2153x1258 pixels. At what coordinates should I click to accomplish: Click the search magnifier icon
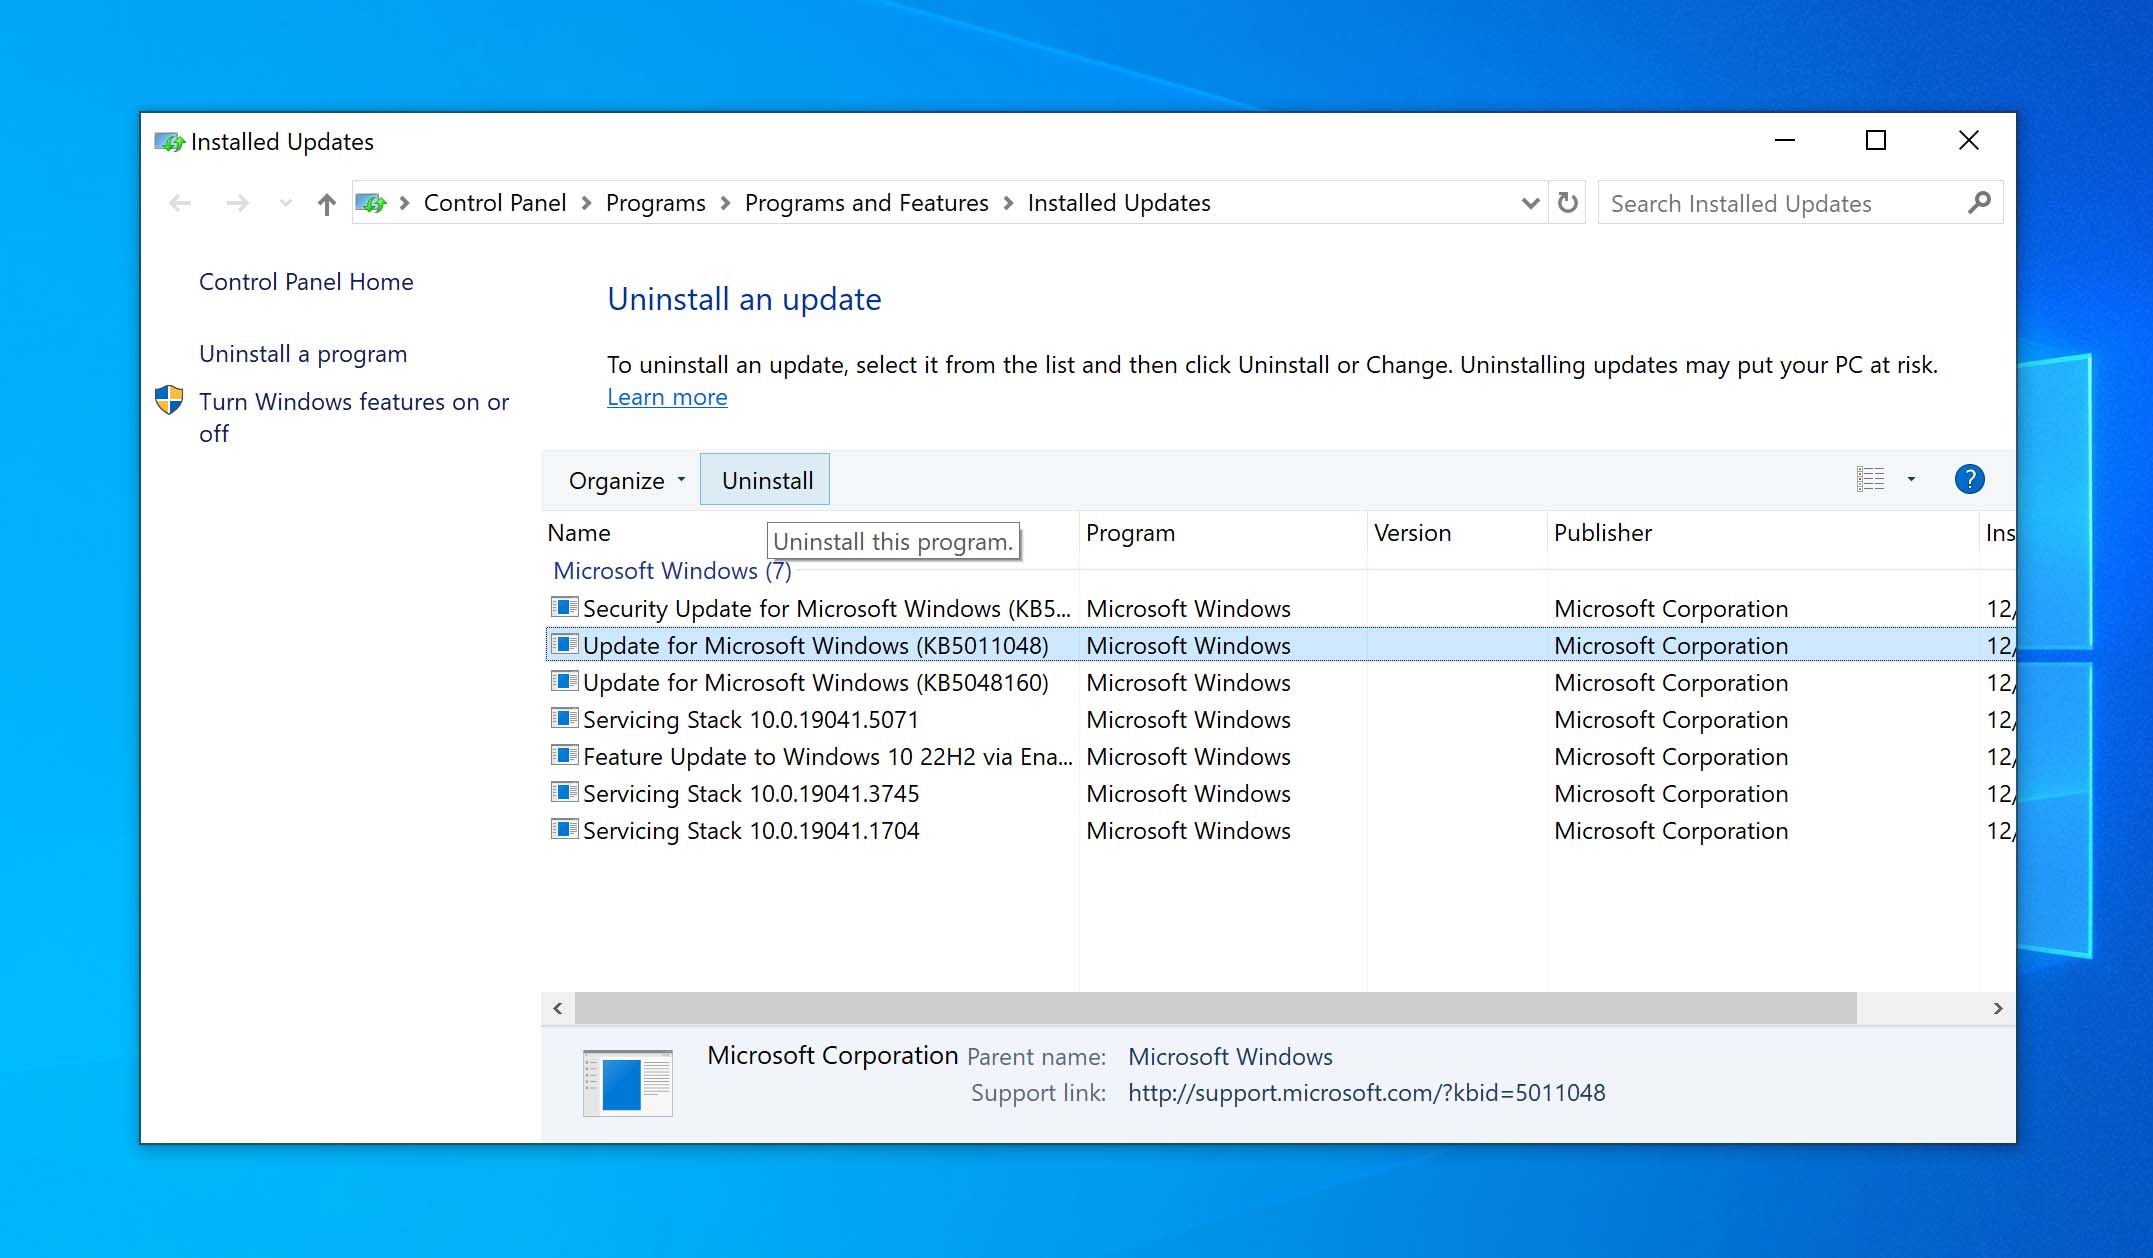point(1979,203)
